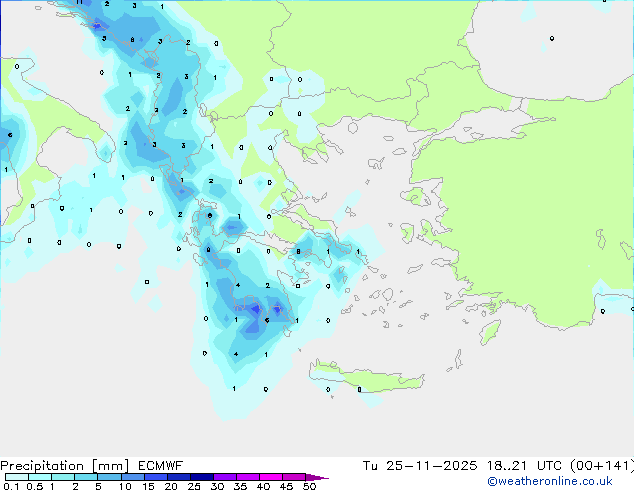Click the '[mm]' unit label
The image size is (634, 490).
pos(111,466)
